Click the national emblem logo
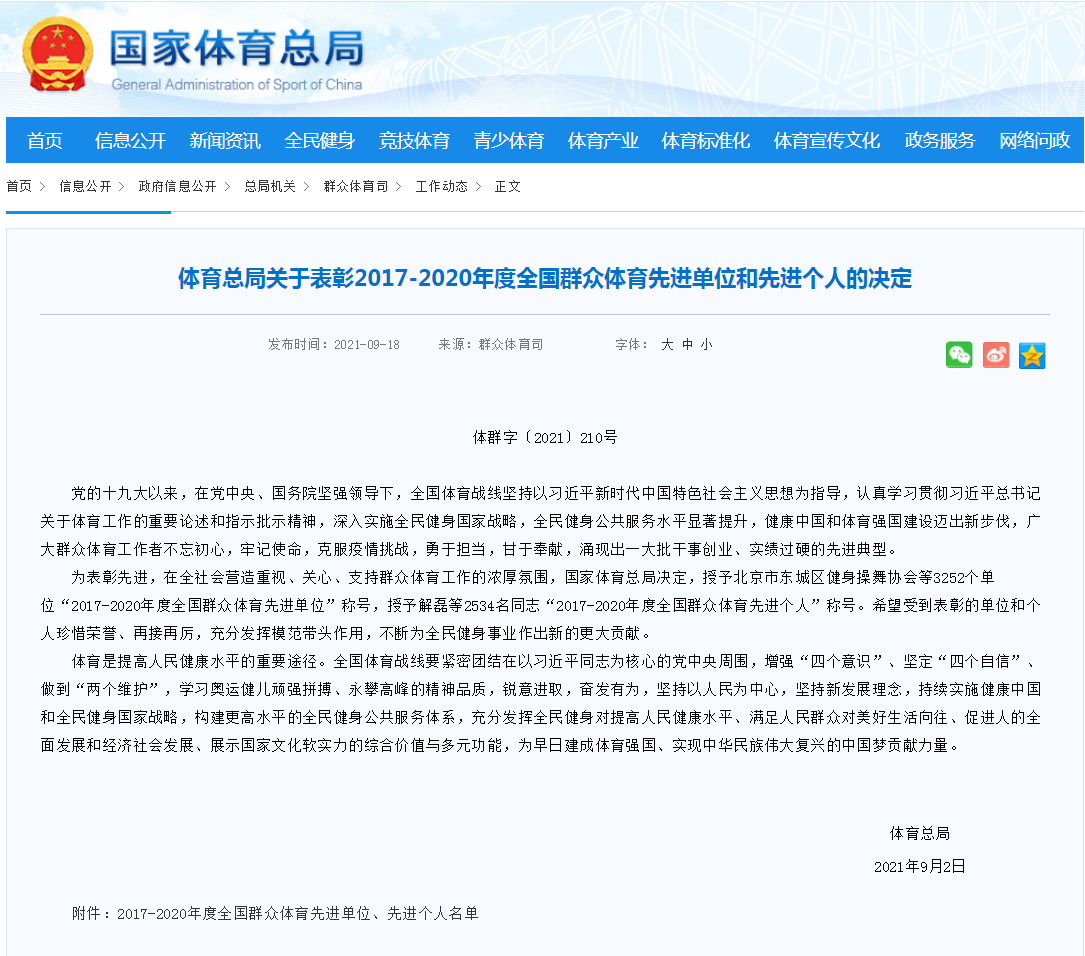This screenshot has width=1085, height=956. coord(58,55)
